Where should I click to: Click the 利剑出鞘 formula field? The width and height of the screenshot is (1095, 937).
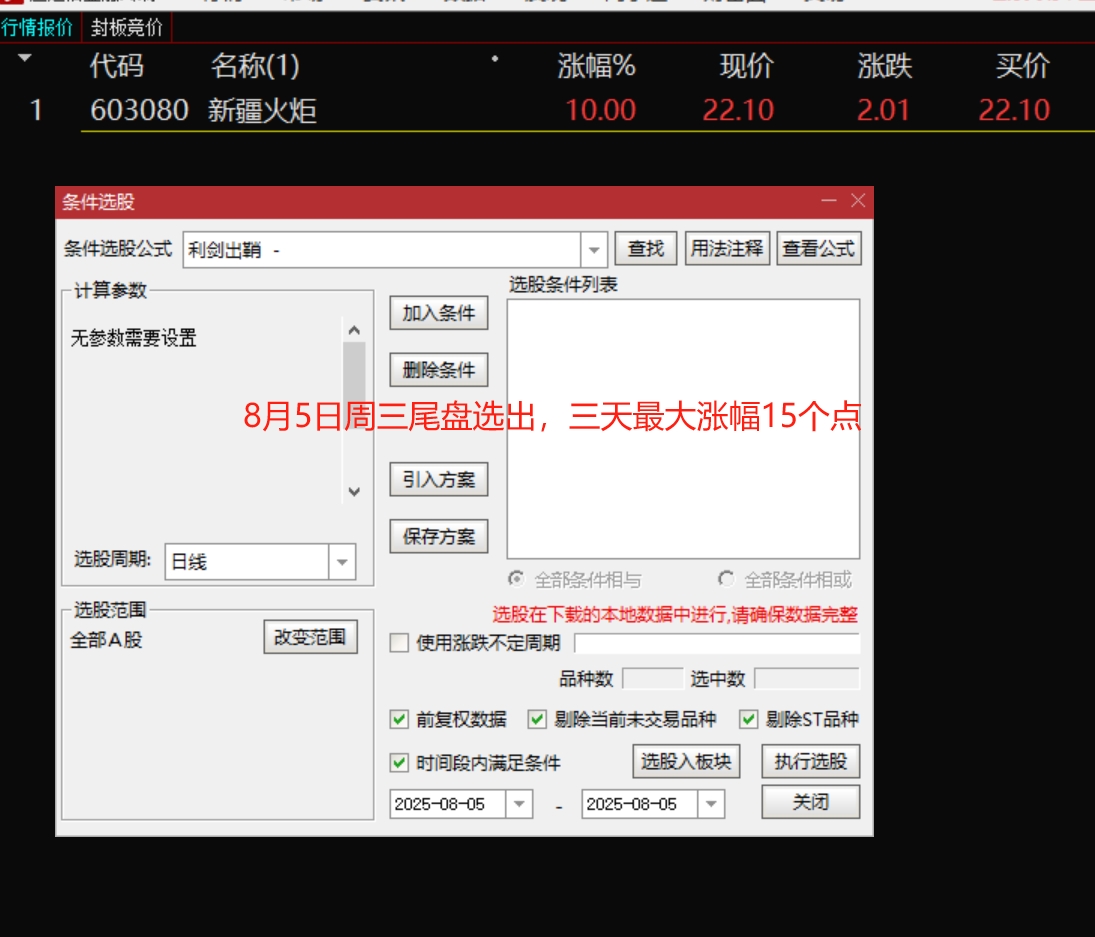coord(382,249)
